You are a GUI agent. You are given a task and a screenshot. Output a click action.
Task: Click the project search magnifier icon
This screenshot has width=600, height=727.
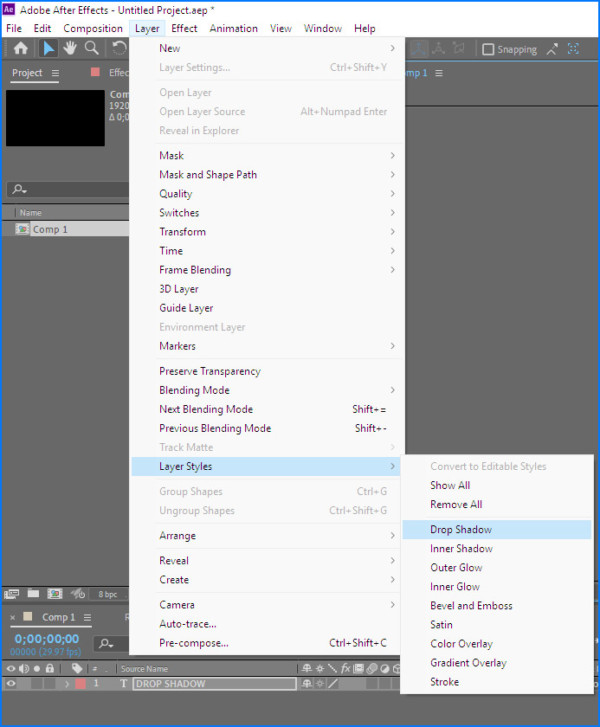click(x=18, y=190)
